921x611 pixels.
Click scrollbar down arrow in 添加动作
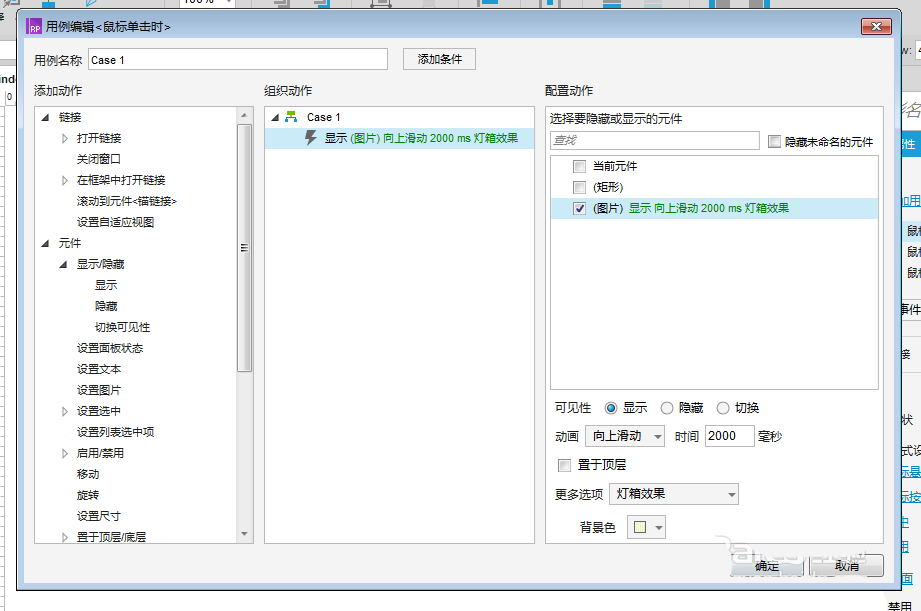244,534
